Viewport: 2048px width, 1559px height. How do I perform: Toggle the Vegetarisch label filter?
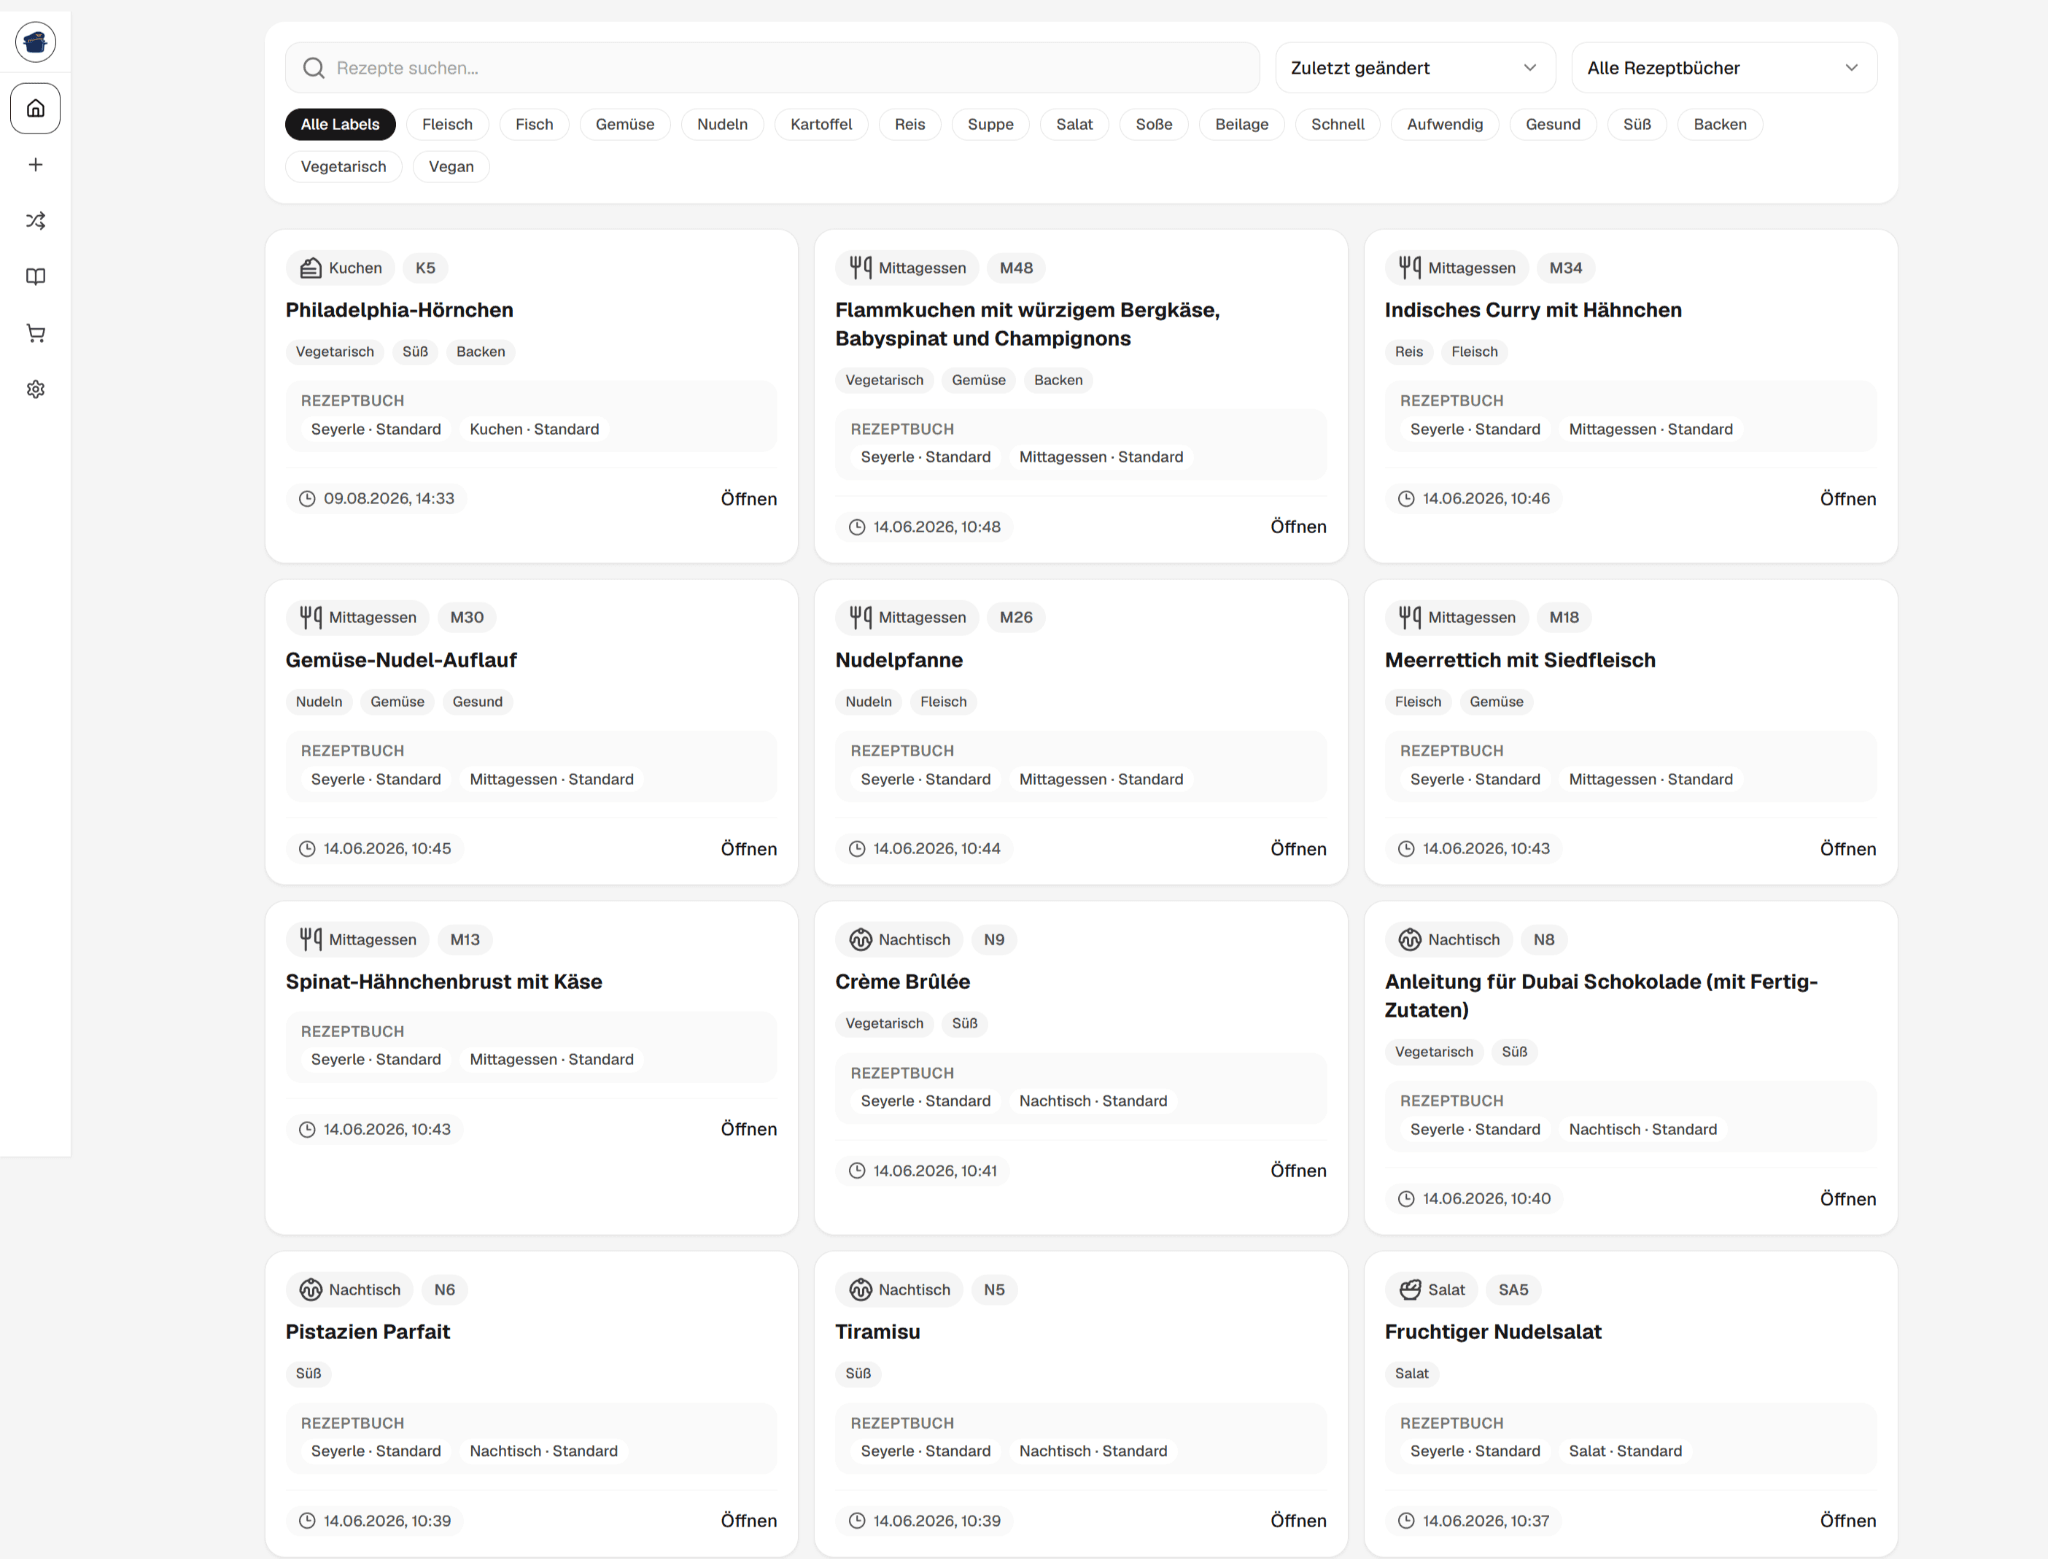click(343, 166)
